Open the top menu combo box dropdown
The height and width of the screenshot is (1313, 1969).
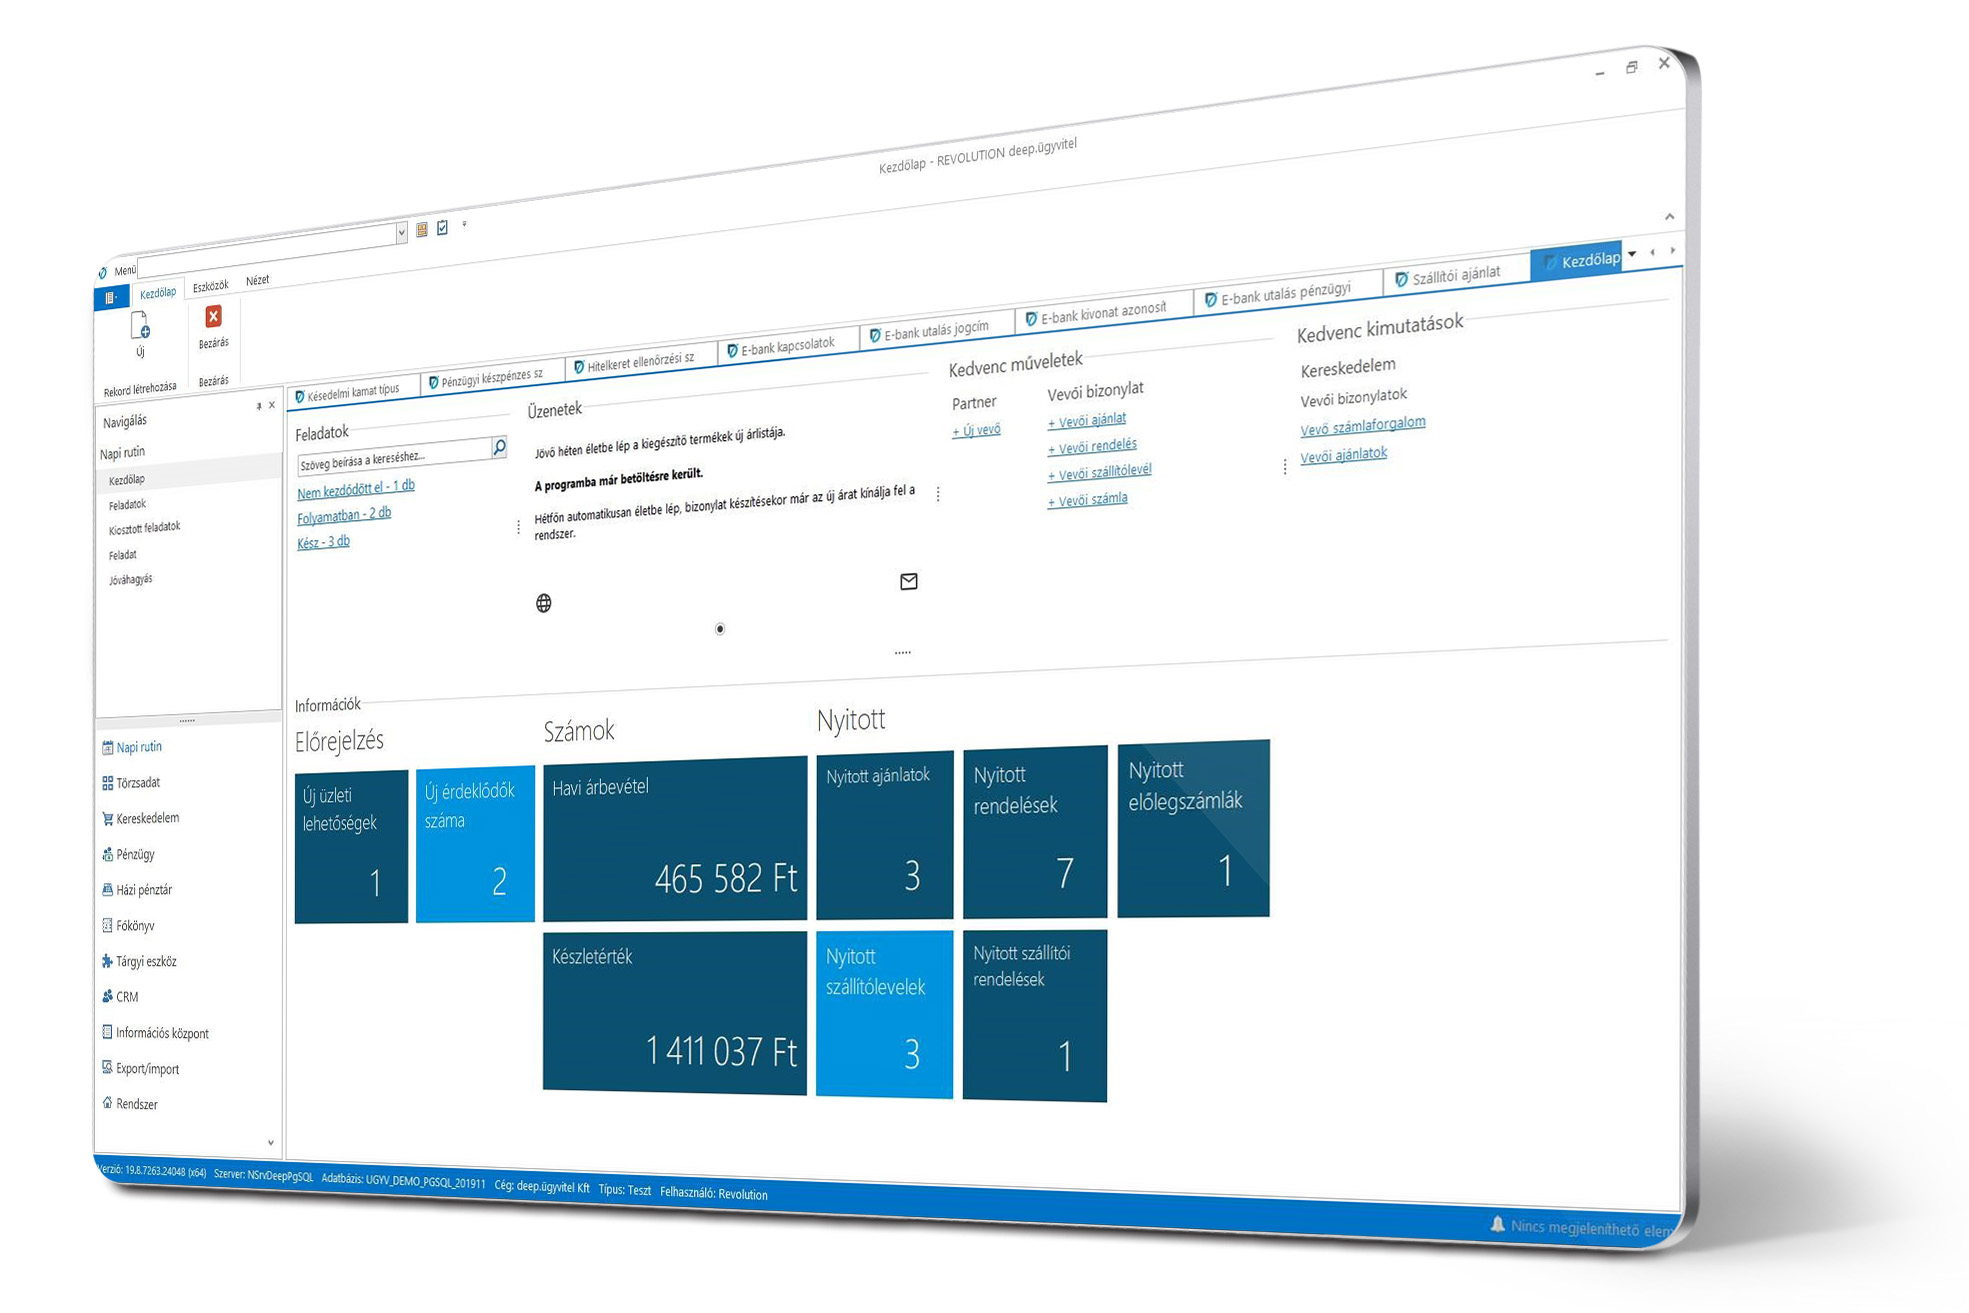pyautogui.click(x=401, y=233)
